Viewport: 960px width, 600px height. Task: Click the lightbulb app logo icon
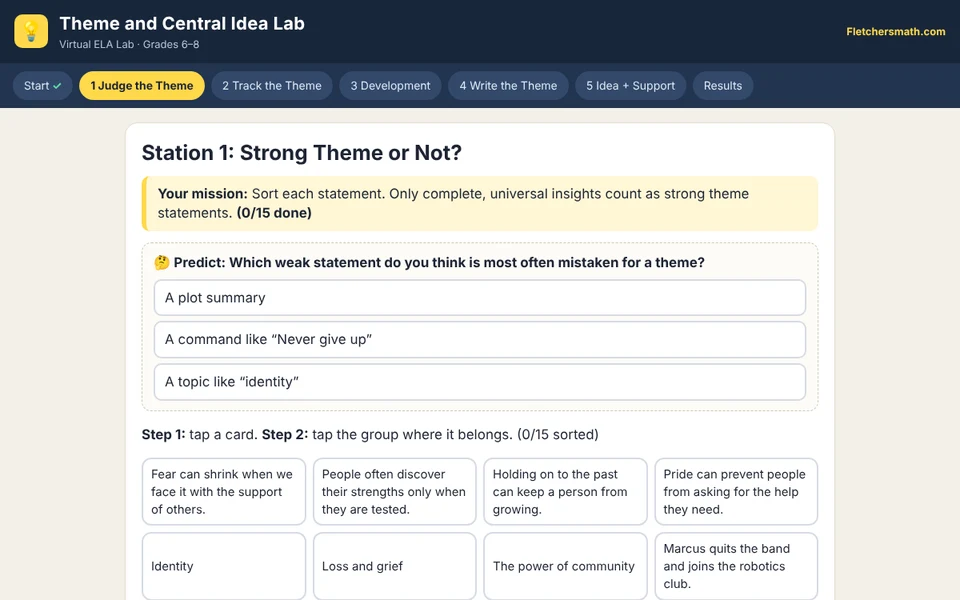pyautogui.click(x=31, y=31)
